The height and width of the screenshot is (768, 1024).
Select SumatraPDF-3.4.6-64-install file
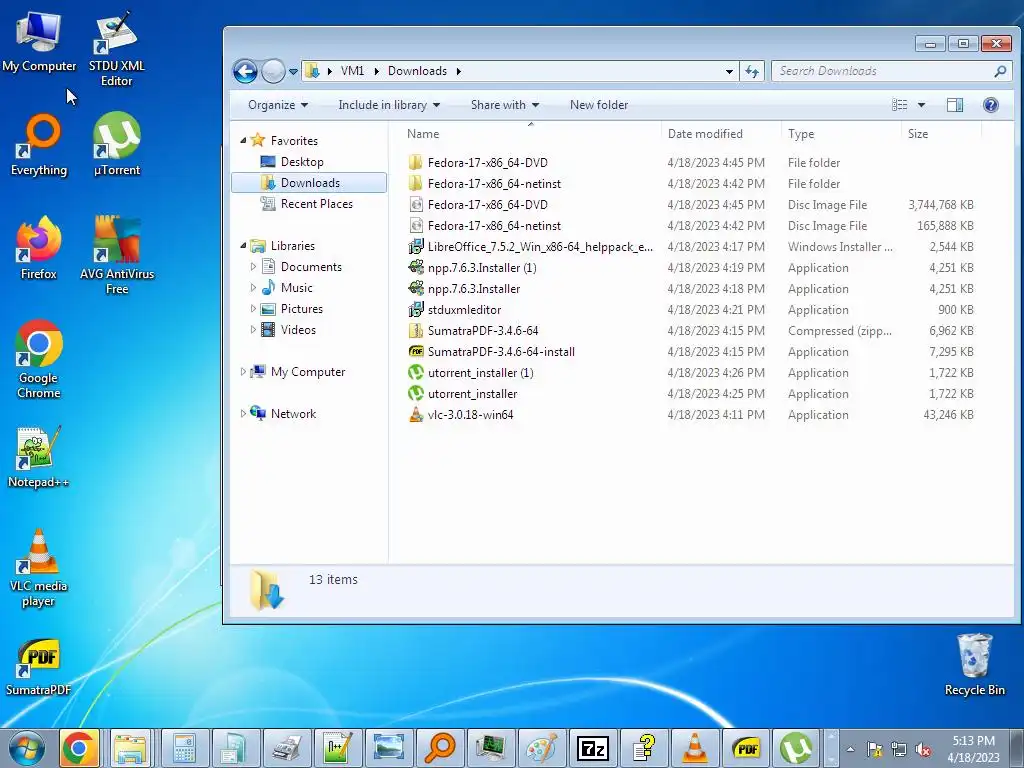(x=691, y=352)
